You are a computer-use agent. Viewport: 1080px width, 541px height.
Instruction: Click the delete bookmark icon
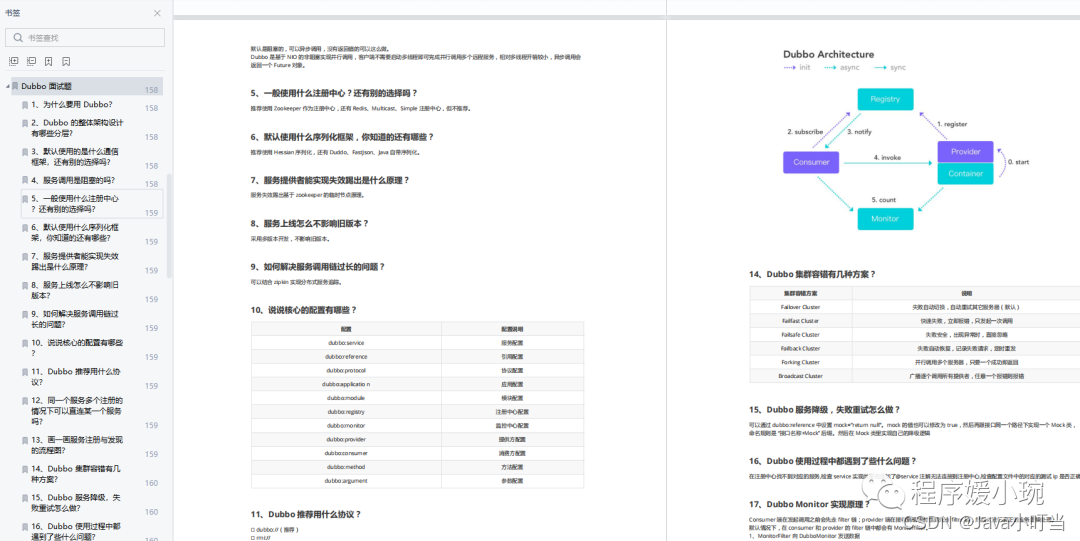tap(66, 61)
